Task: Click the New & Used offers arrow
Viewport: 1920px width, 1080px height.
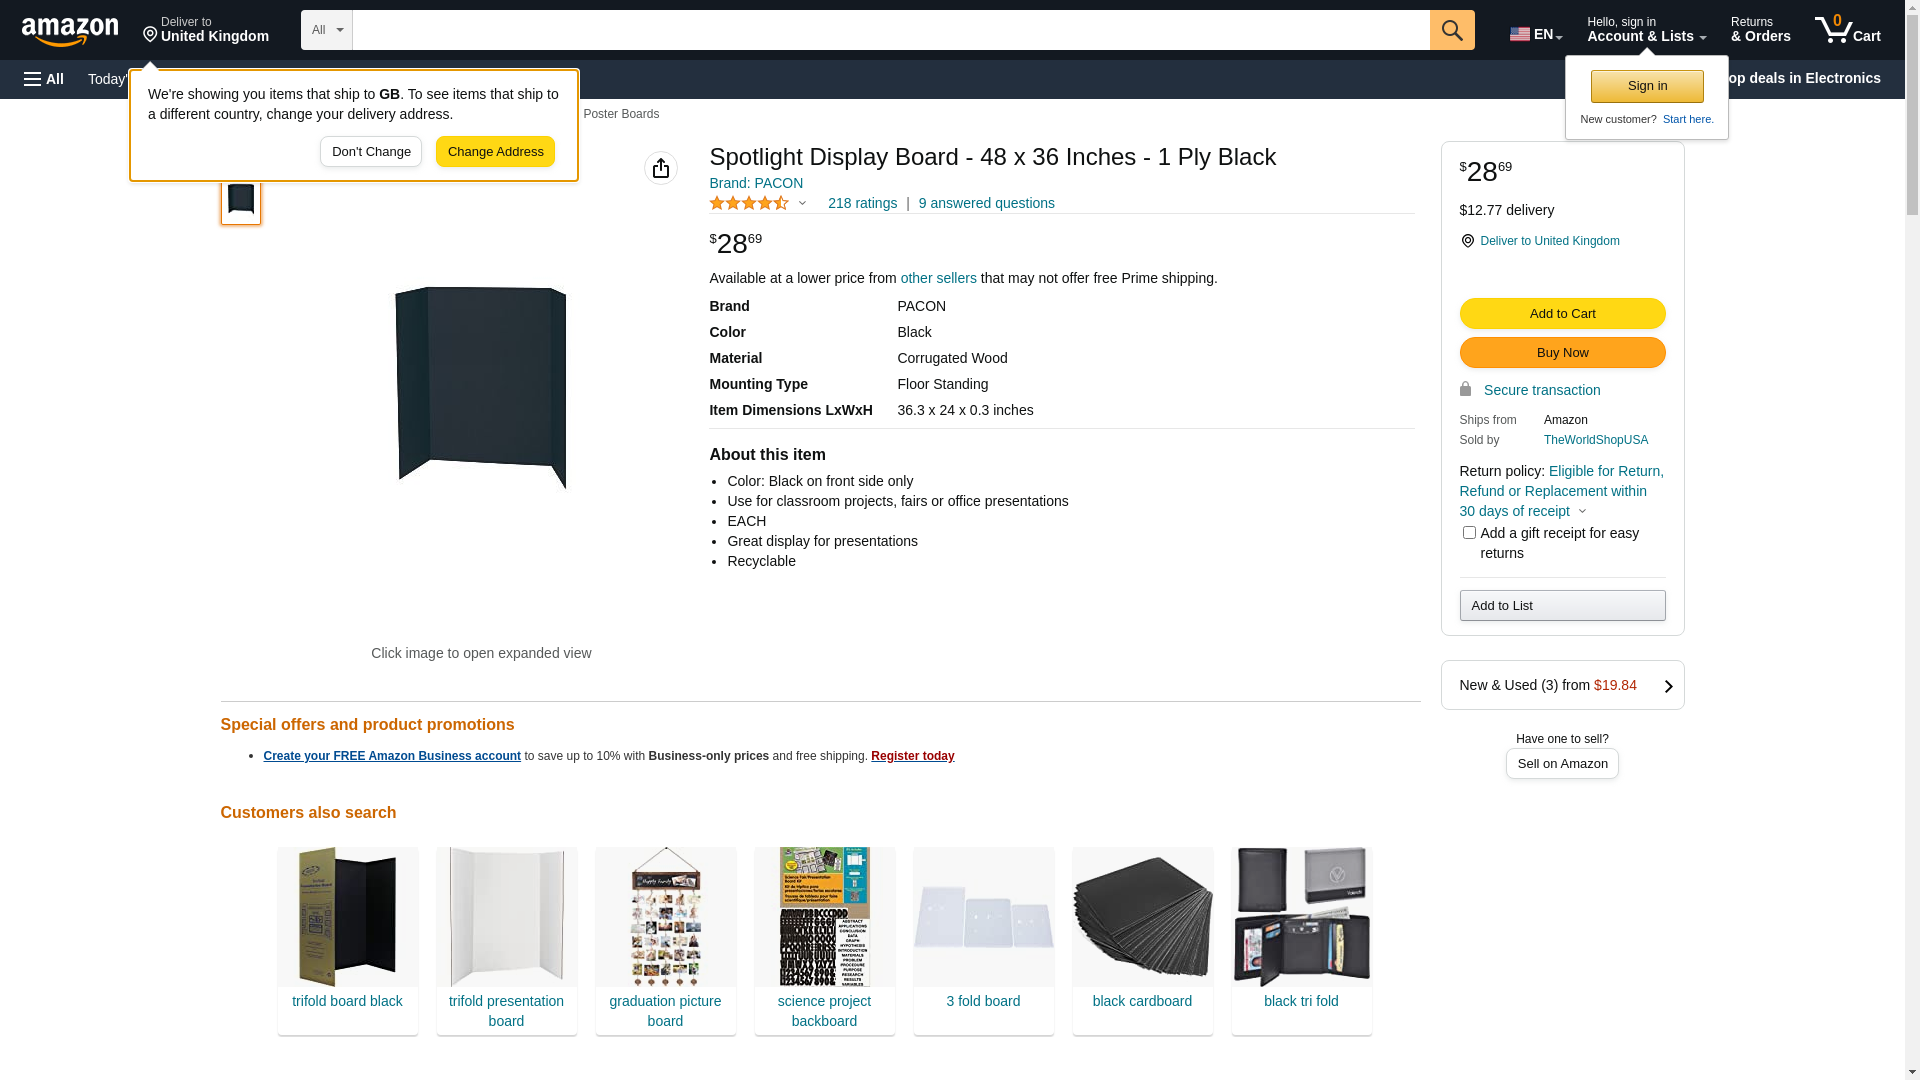Action: 1668,686
